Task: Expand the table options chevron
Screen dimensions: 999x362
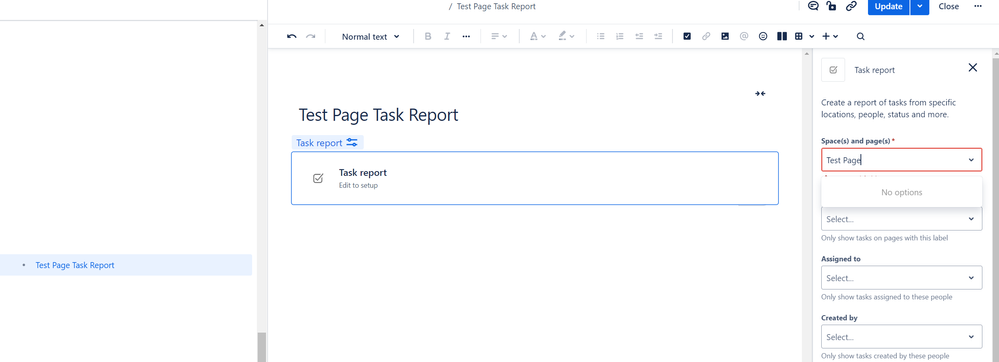Action: pos(812,36)
